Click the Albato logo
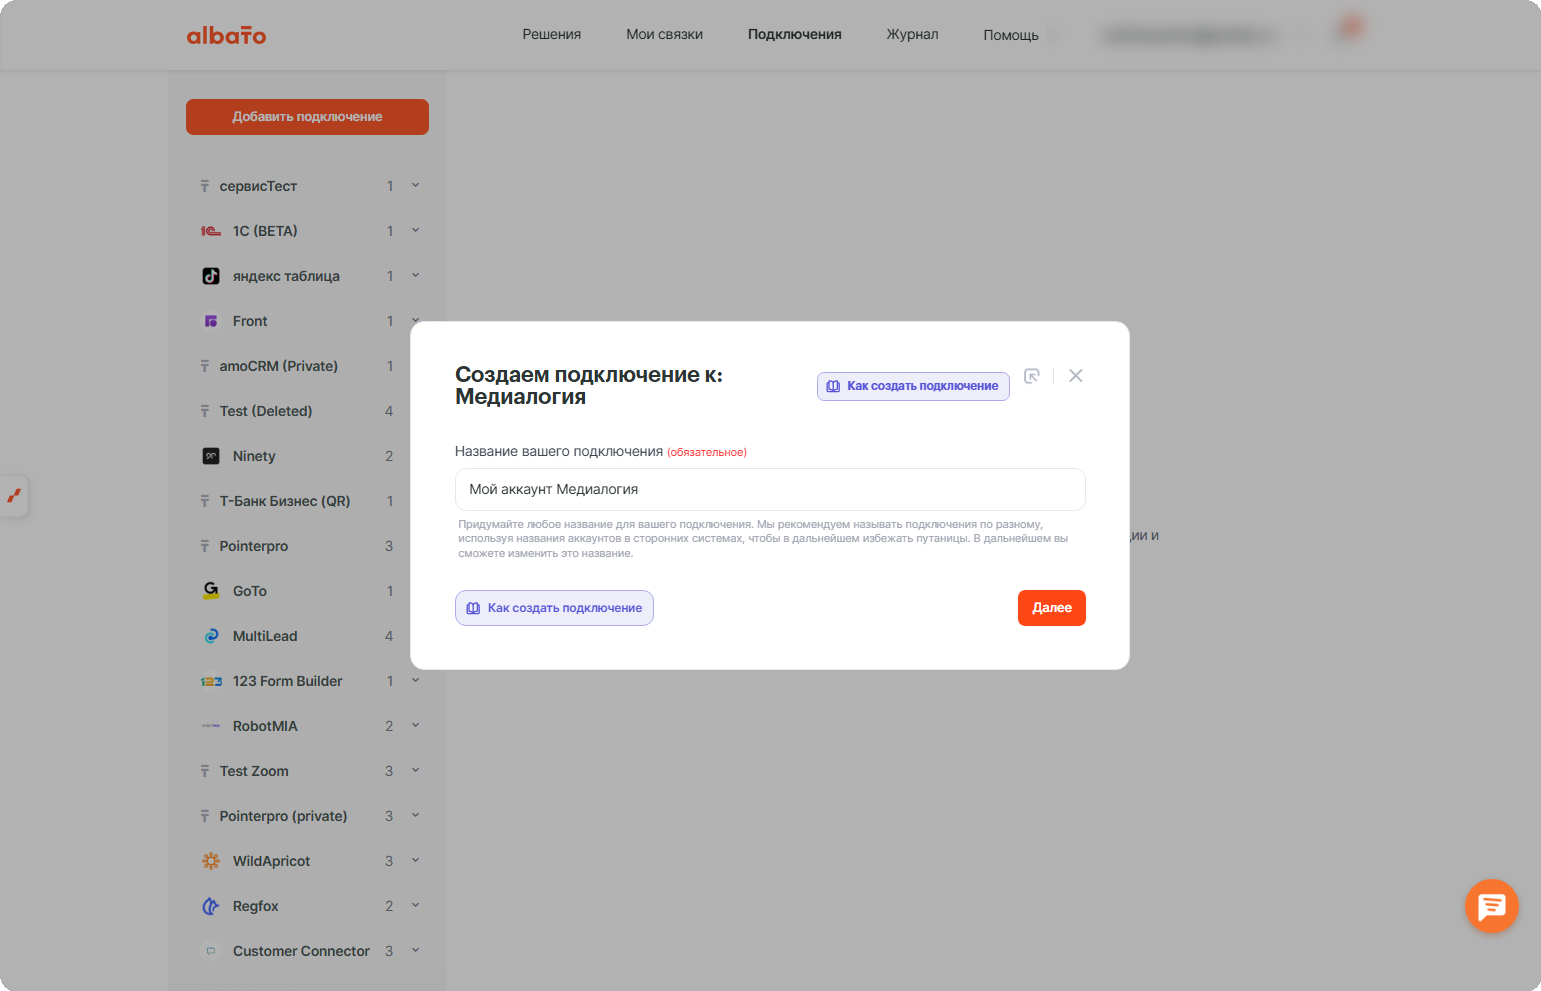 pyautogui.click(x=226, y=35)
